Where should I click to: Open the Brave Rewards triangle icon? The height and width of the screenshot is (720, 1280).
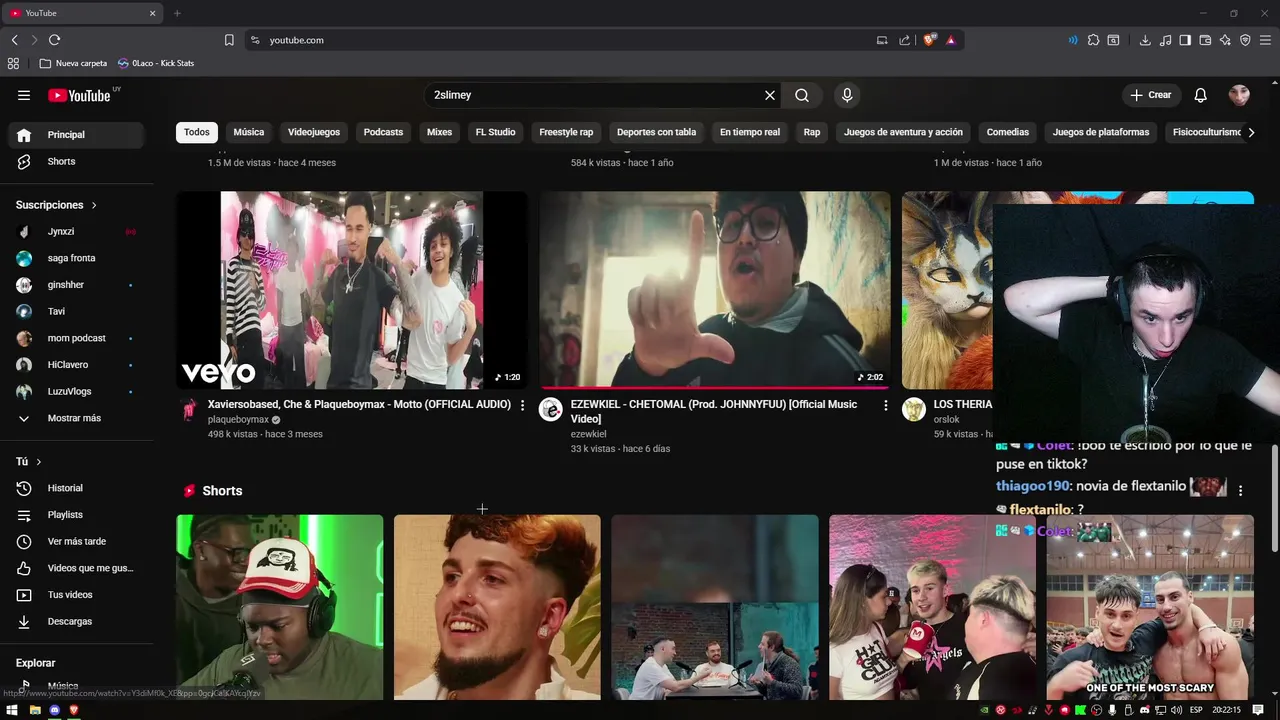tap(950, 40)
